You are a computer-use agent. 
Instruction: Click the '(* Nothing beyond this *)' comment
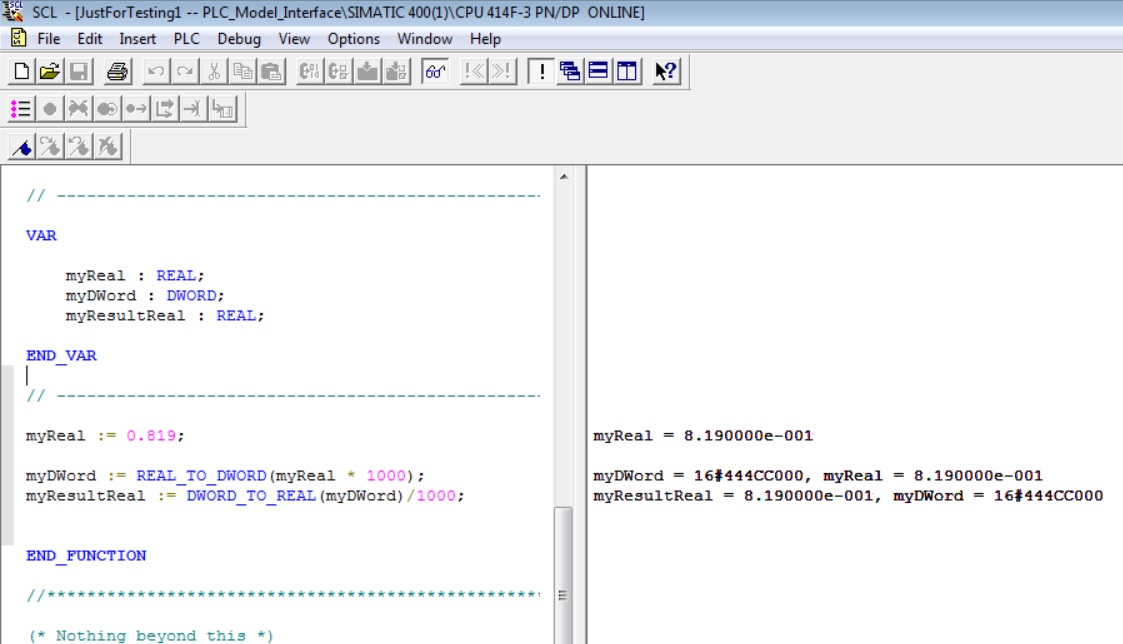[x=151, y=636]
